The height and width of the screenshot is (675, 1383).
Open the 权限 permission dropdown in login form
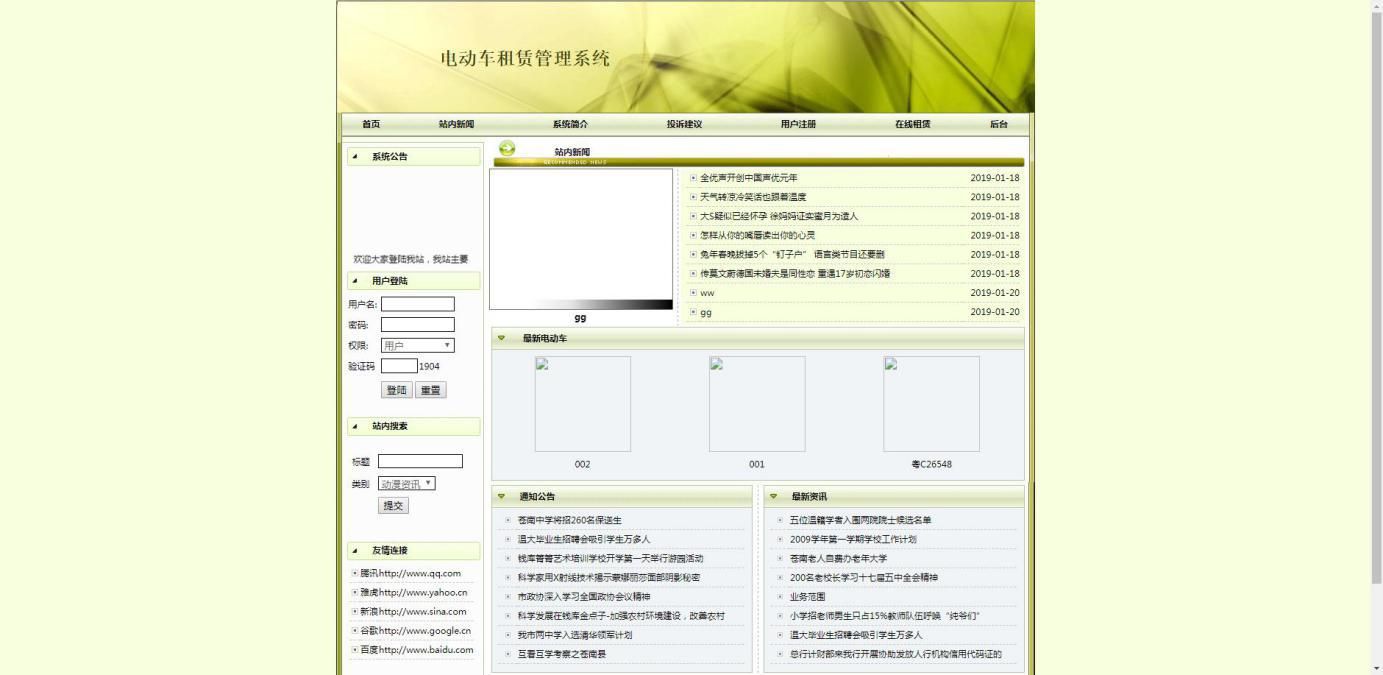[x=417, y=345]
